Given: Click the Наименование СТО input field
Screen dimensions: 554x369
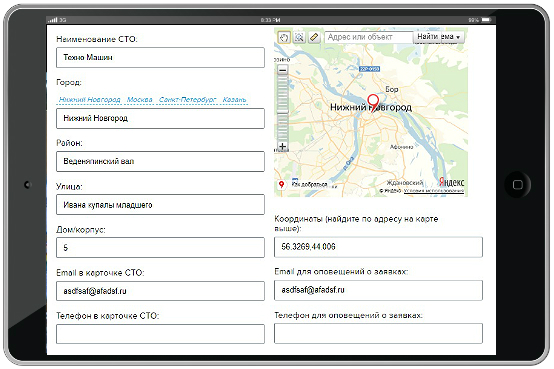Looking at the screenshot, I should (160, 57).
